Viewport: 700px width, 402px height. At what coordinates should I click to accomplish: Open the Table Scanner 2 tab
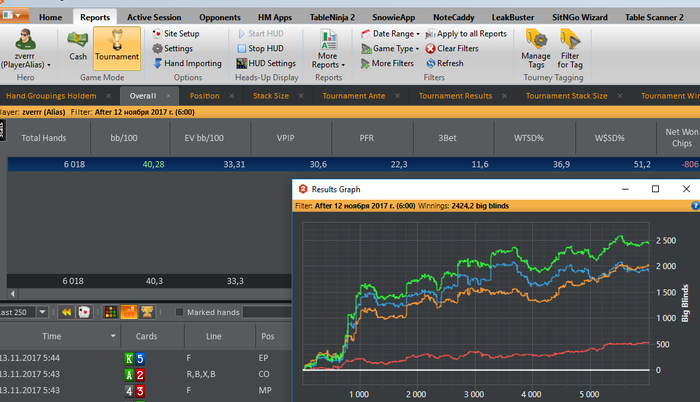point(654,17)
